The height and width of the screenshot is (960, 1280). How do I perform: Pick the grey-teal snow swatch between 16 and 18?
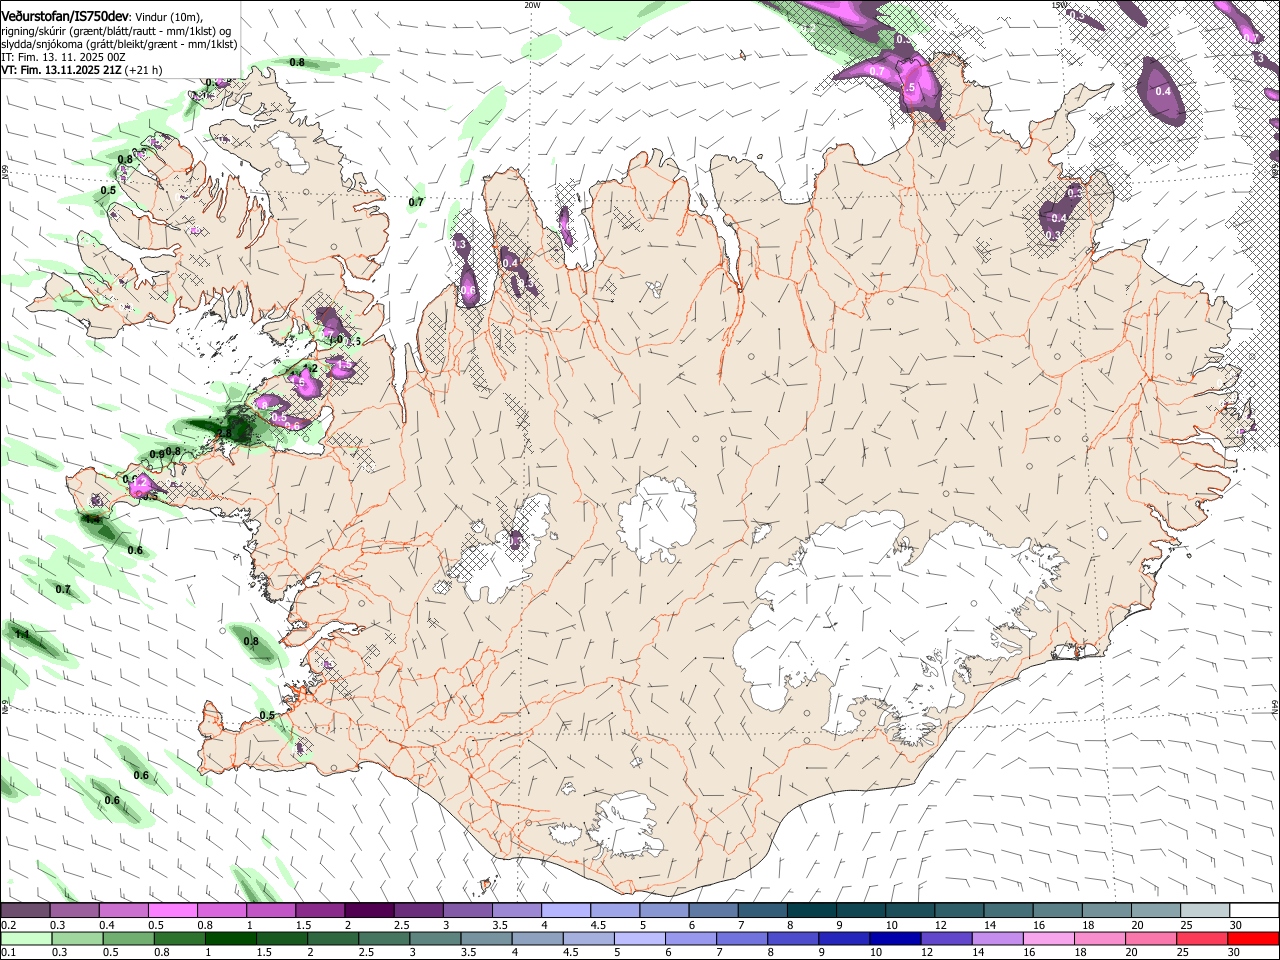pyautogui.click(x=1057, y=911)
